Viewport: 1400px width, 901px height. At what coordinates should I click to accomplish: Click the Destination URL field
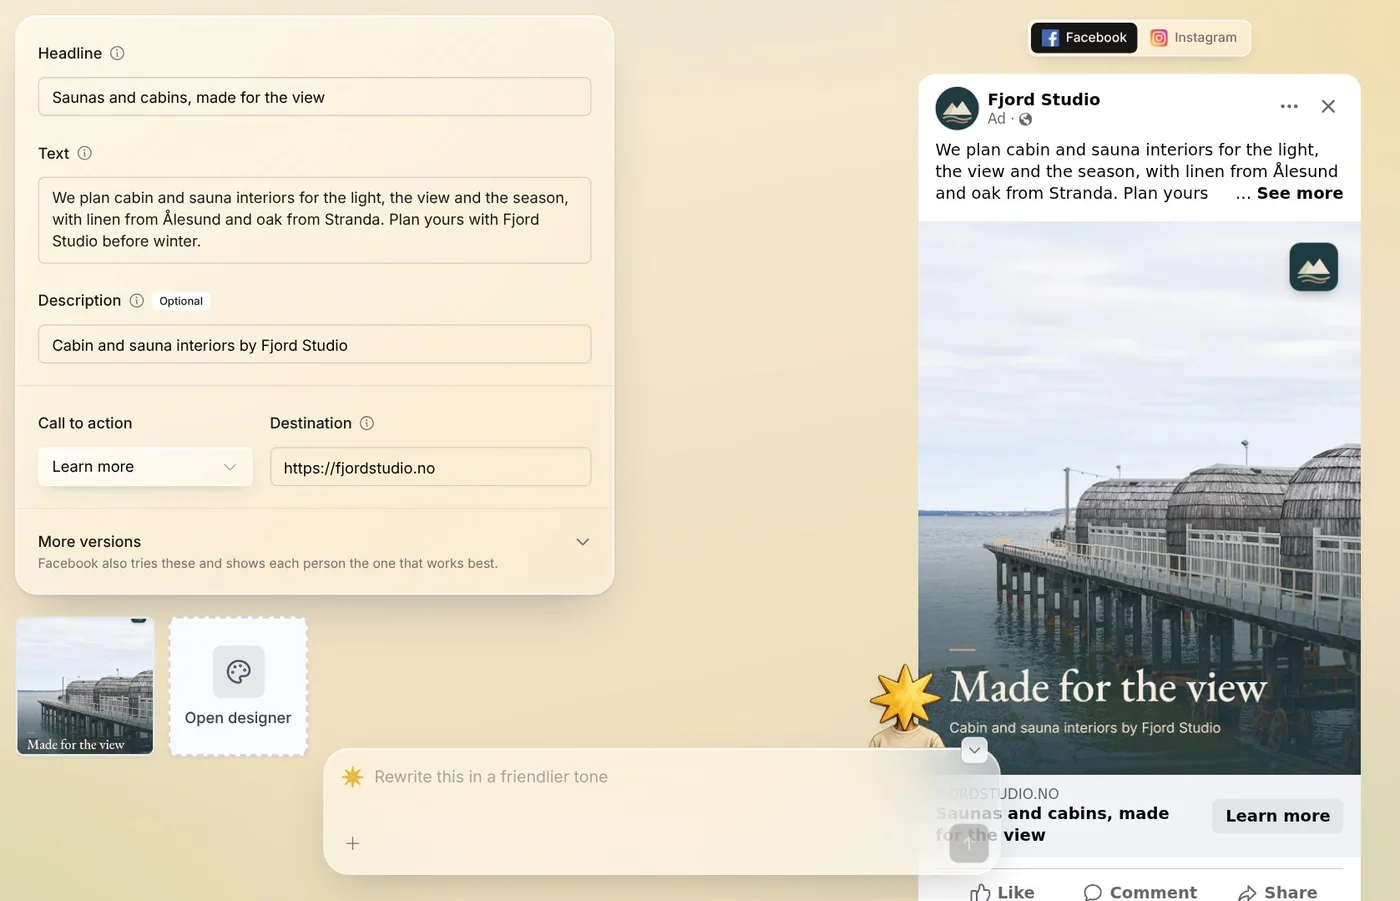click(430, 467)
